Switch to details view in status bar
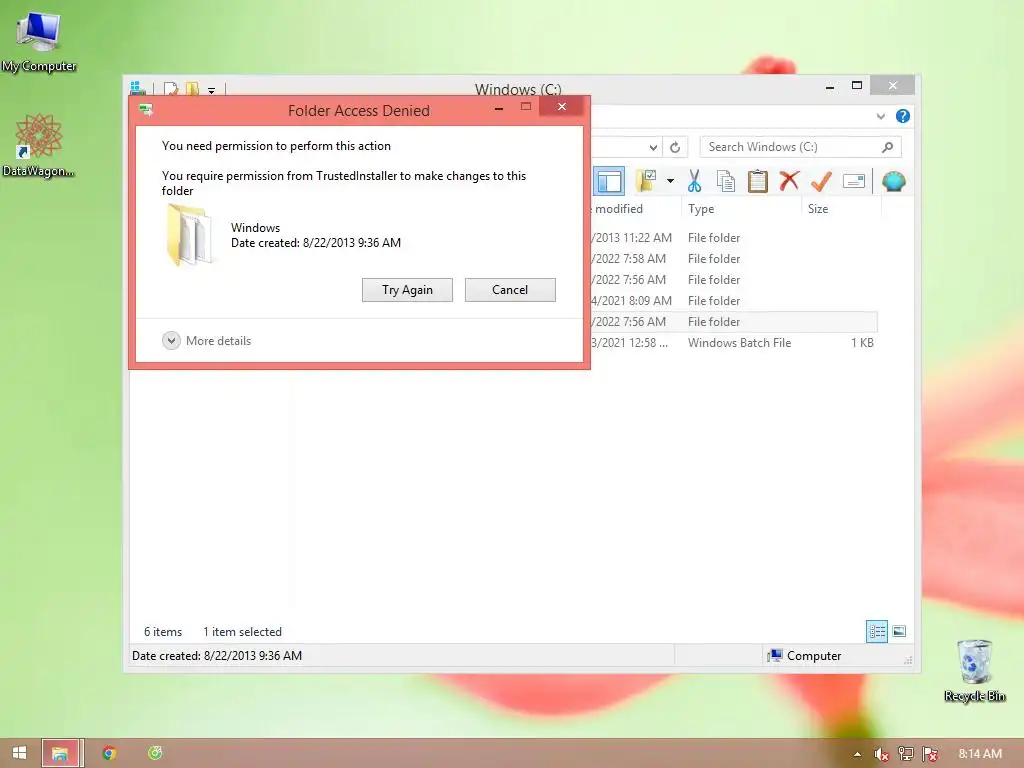The height and width of the screenshot is (768, 1024). pos(876,632)
